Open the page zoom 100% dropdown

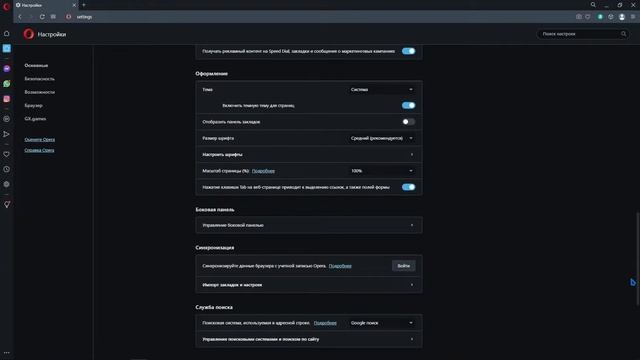[x=382, y=171]
